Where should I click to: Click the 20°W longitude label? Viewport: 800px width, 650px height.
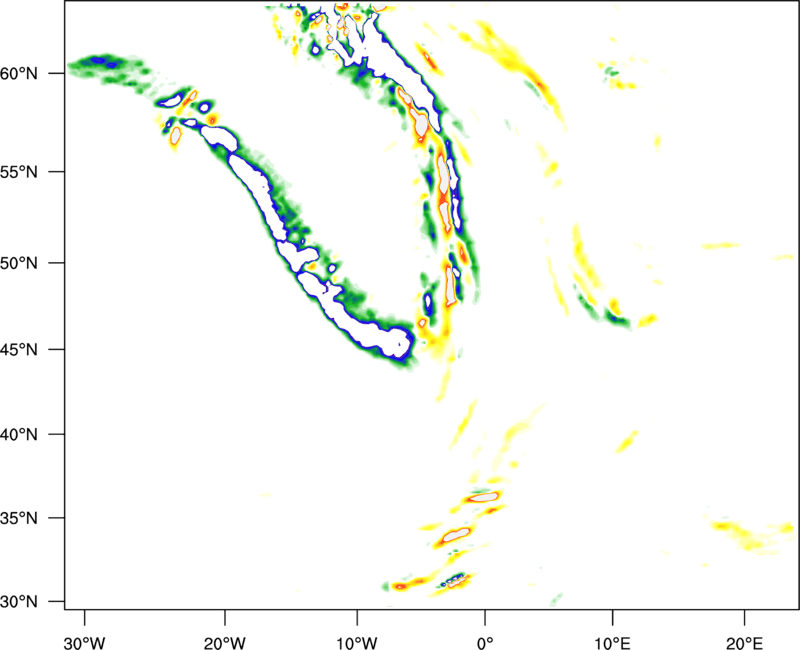(x=225, y=643)
